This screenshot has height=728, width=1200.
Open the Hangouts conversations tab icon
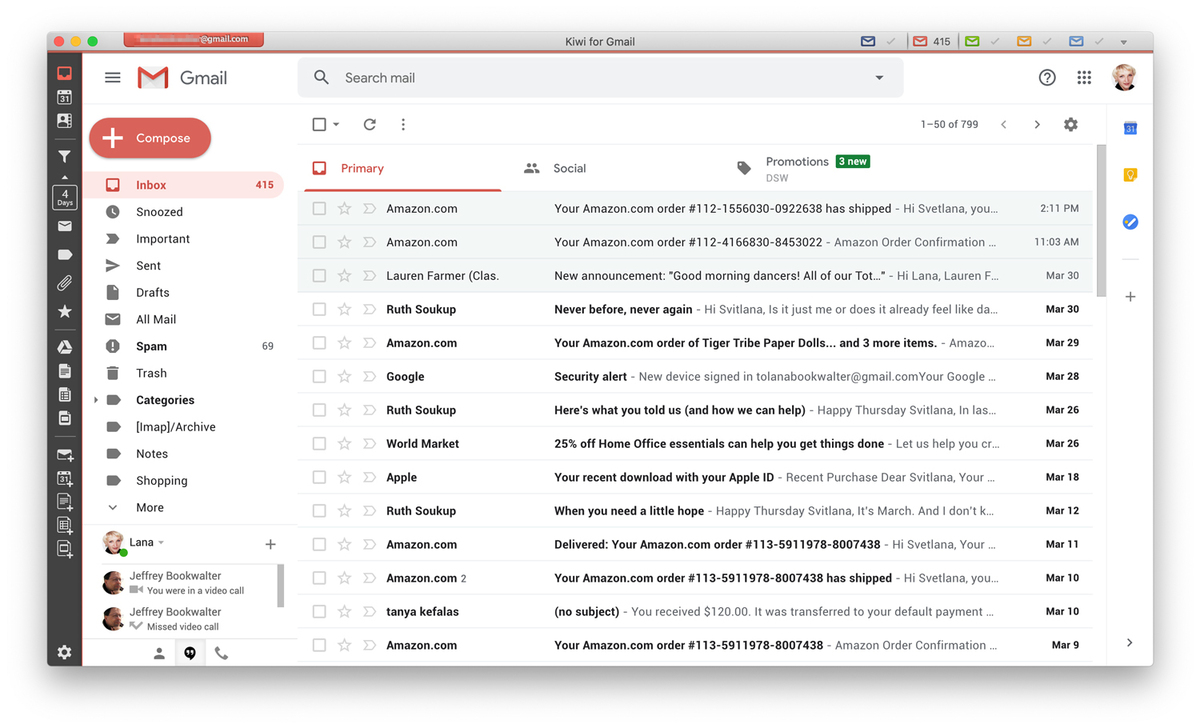pos(190,653)
